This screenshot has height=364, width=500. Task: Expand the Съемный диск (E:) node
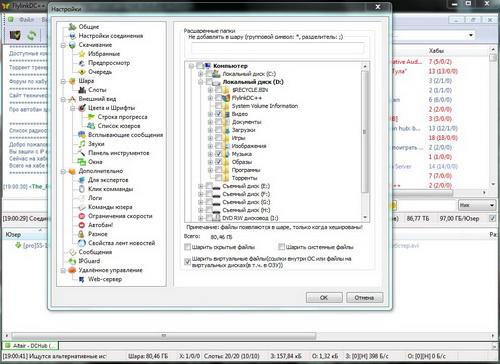tap(200, 186)
